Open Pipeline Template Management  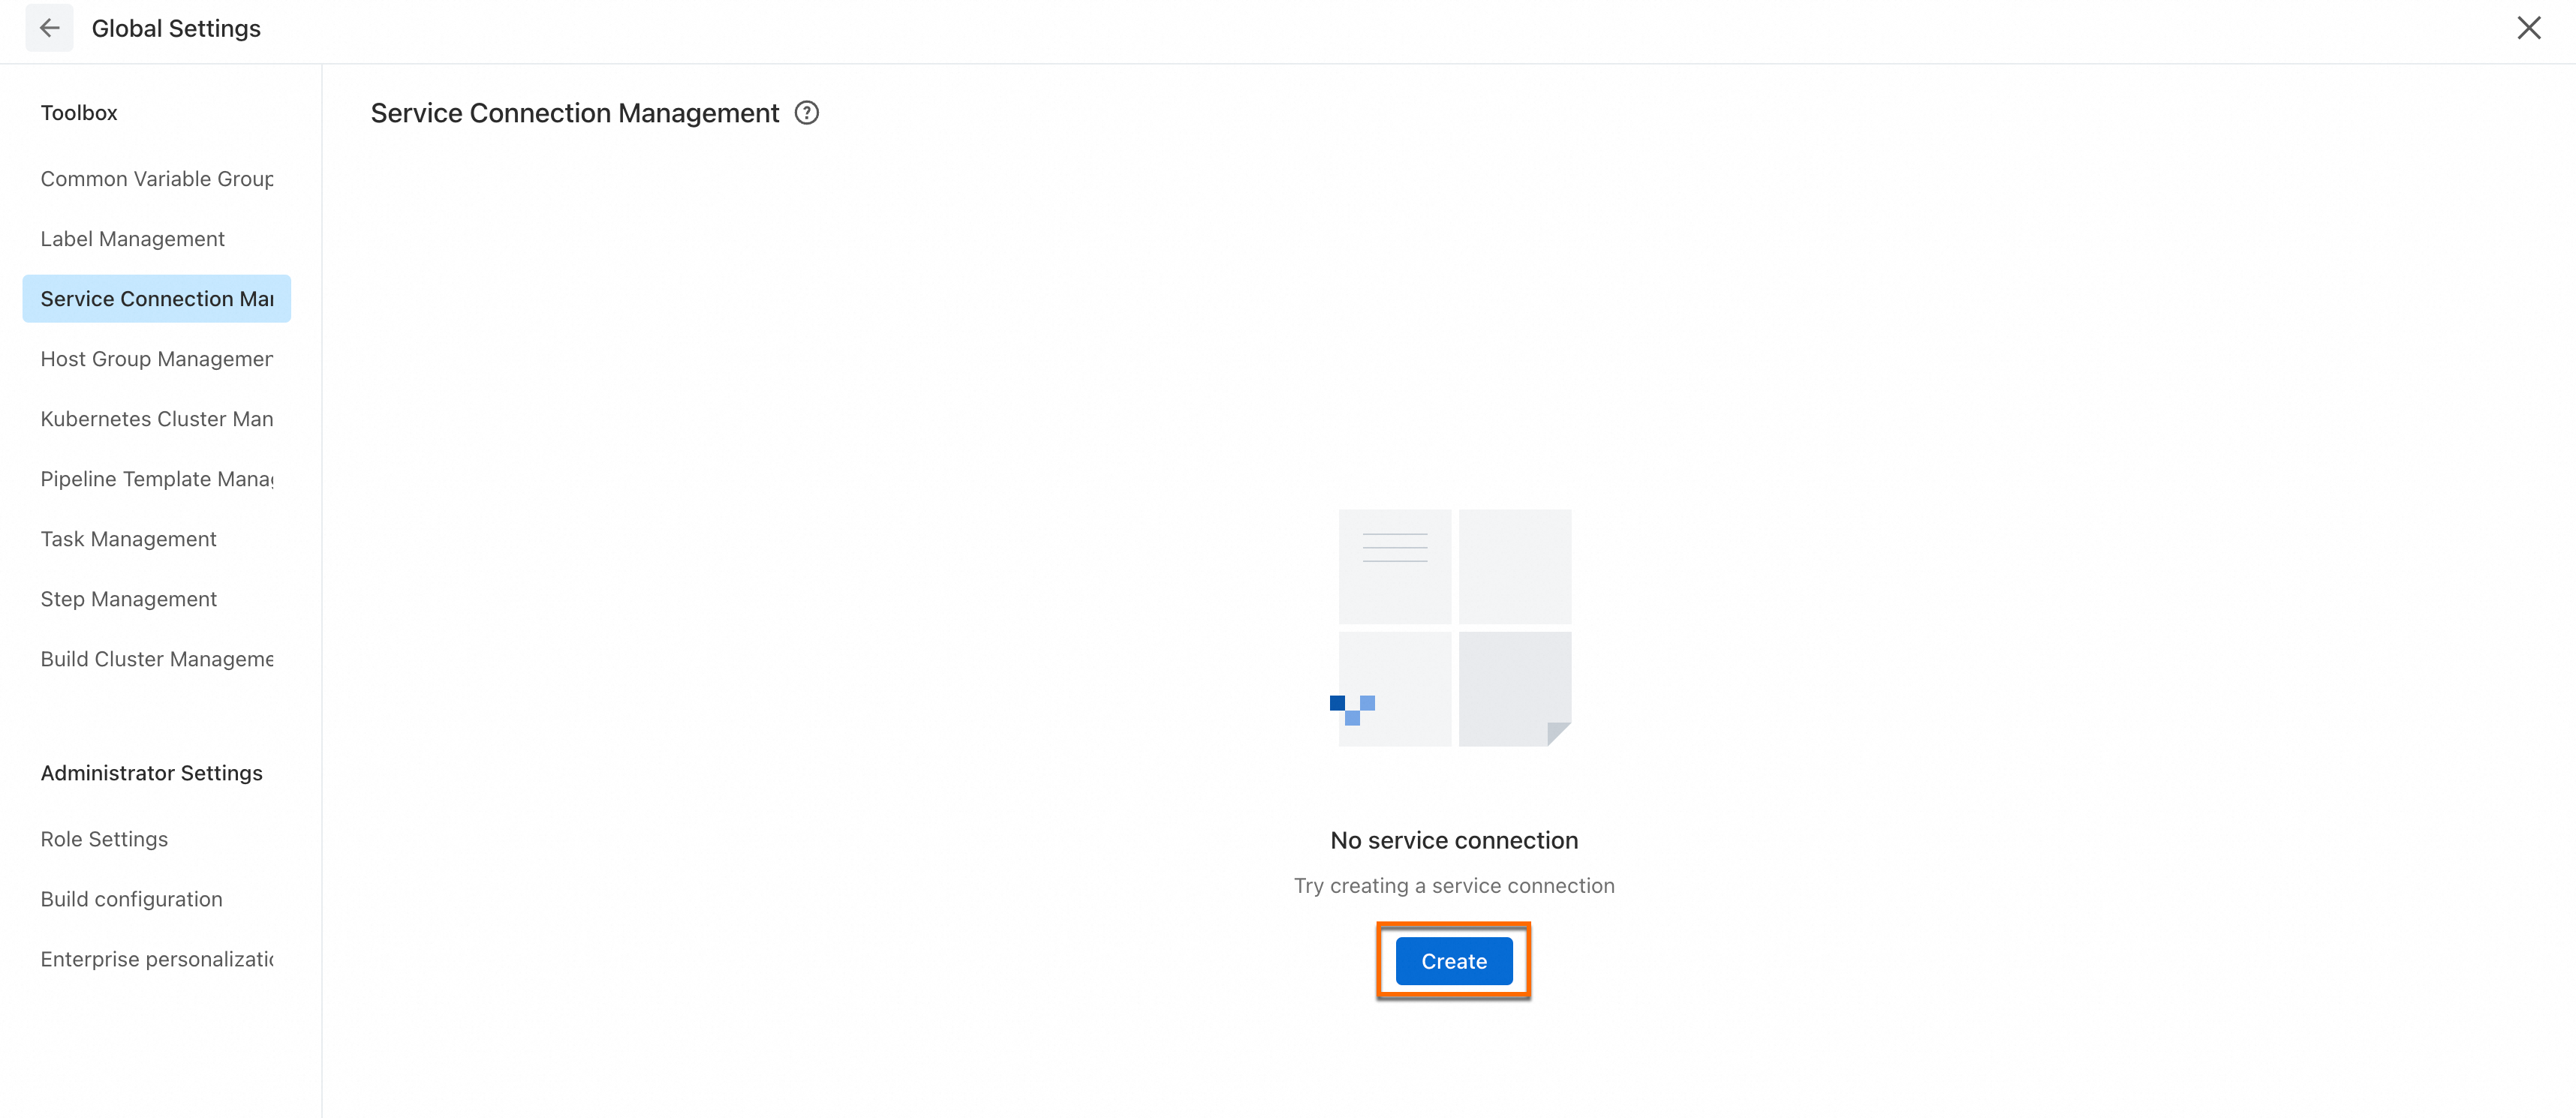coord(157,479)
